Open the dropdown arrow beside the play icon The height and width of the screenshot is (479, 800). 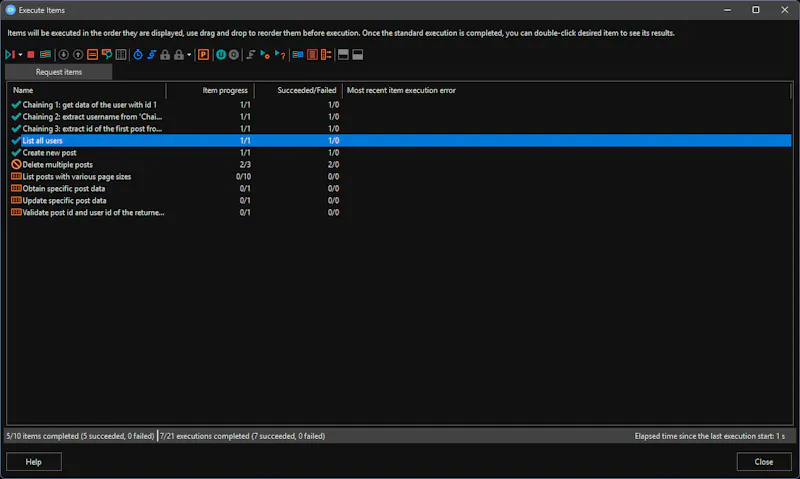click(20, 55)
